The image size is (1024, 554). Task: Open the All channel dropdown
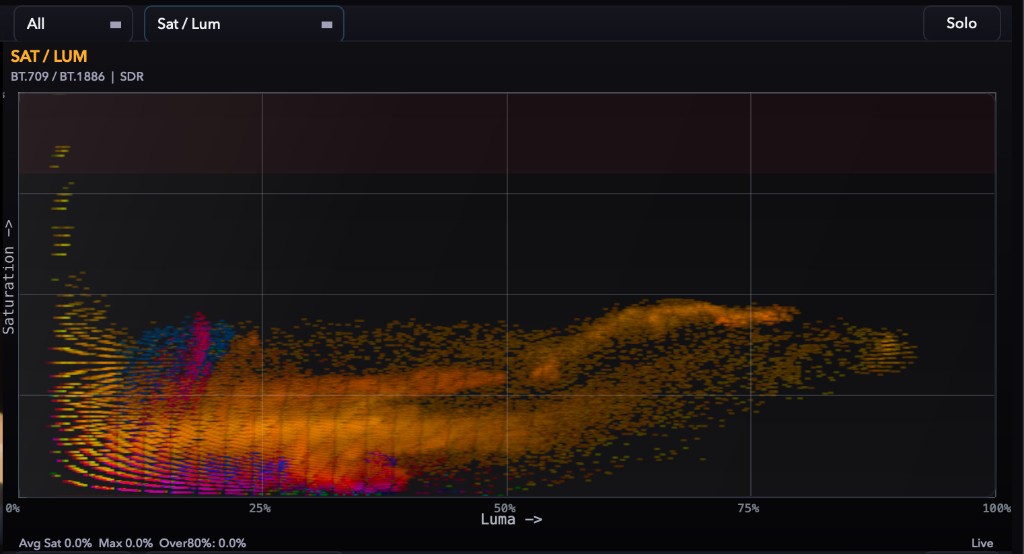click(x=73, y=24)
